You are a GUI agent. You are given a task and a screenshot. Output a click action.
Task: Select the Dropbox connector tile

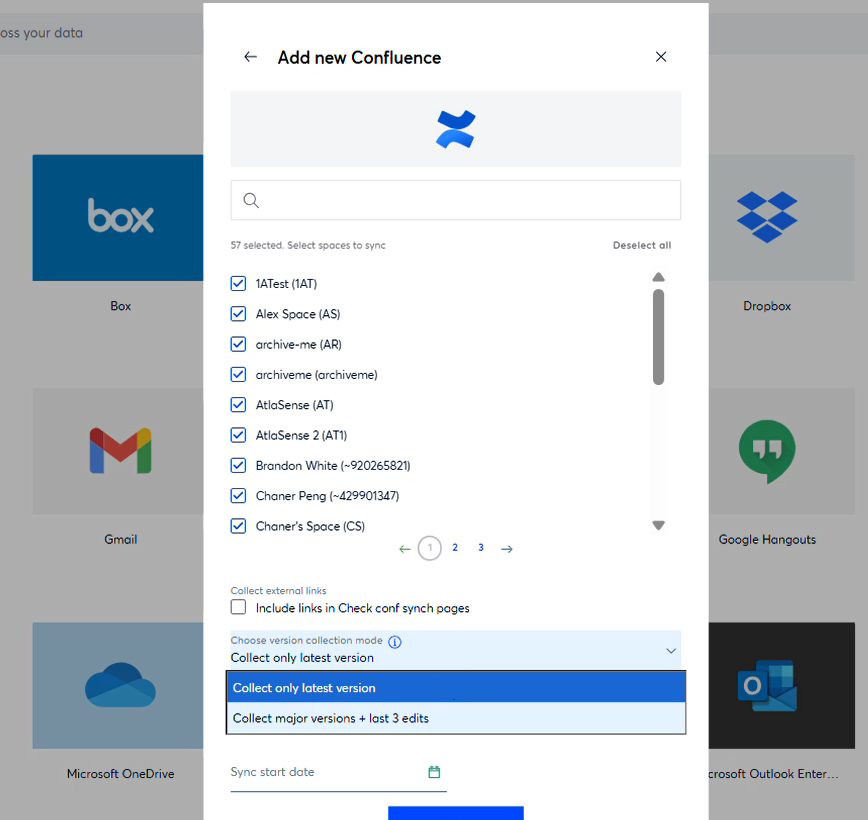(767, 218)
